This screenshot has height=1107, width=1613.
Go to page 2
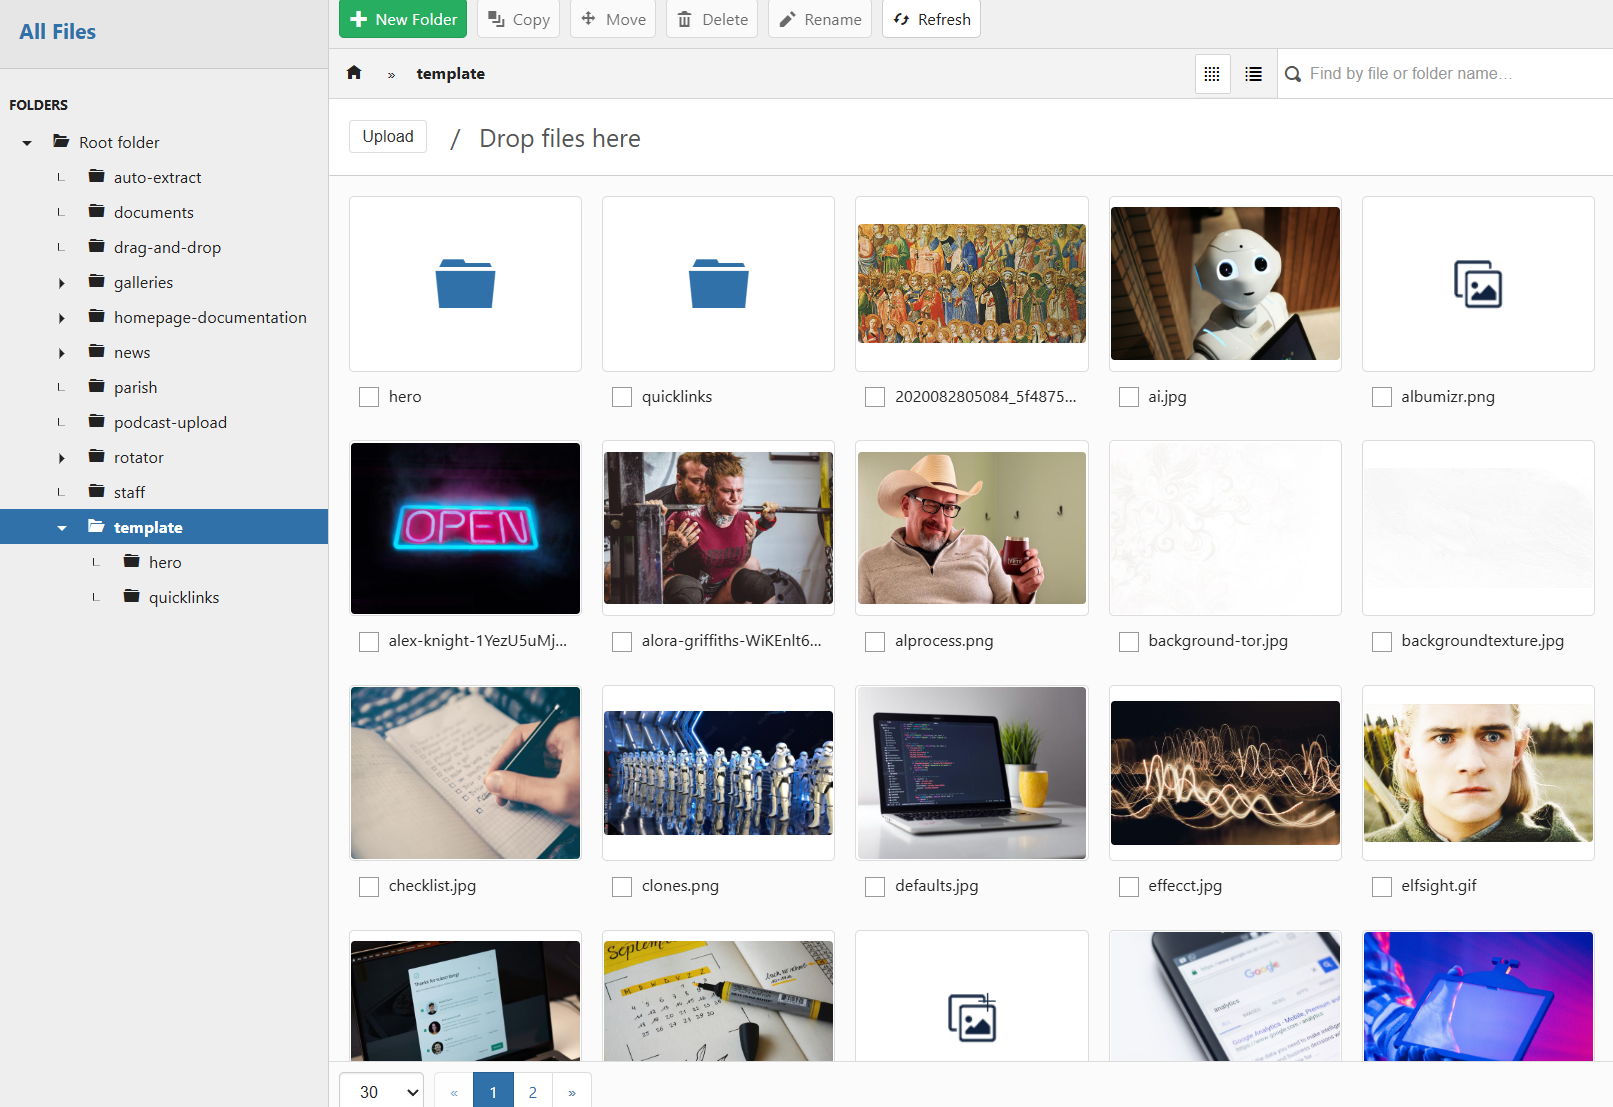pos(533,1092)
